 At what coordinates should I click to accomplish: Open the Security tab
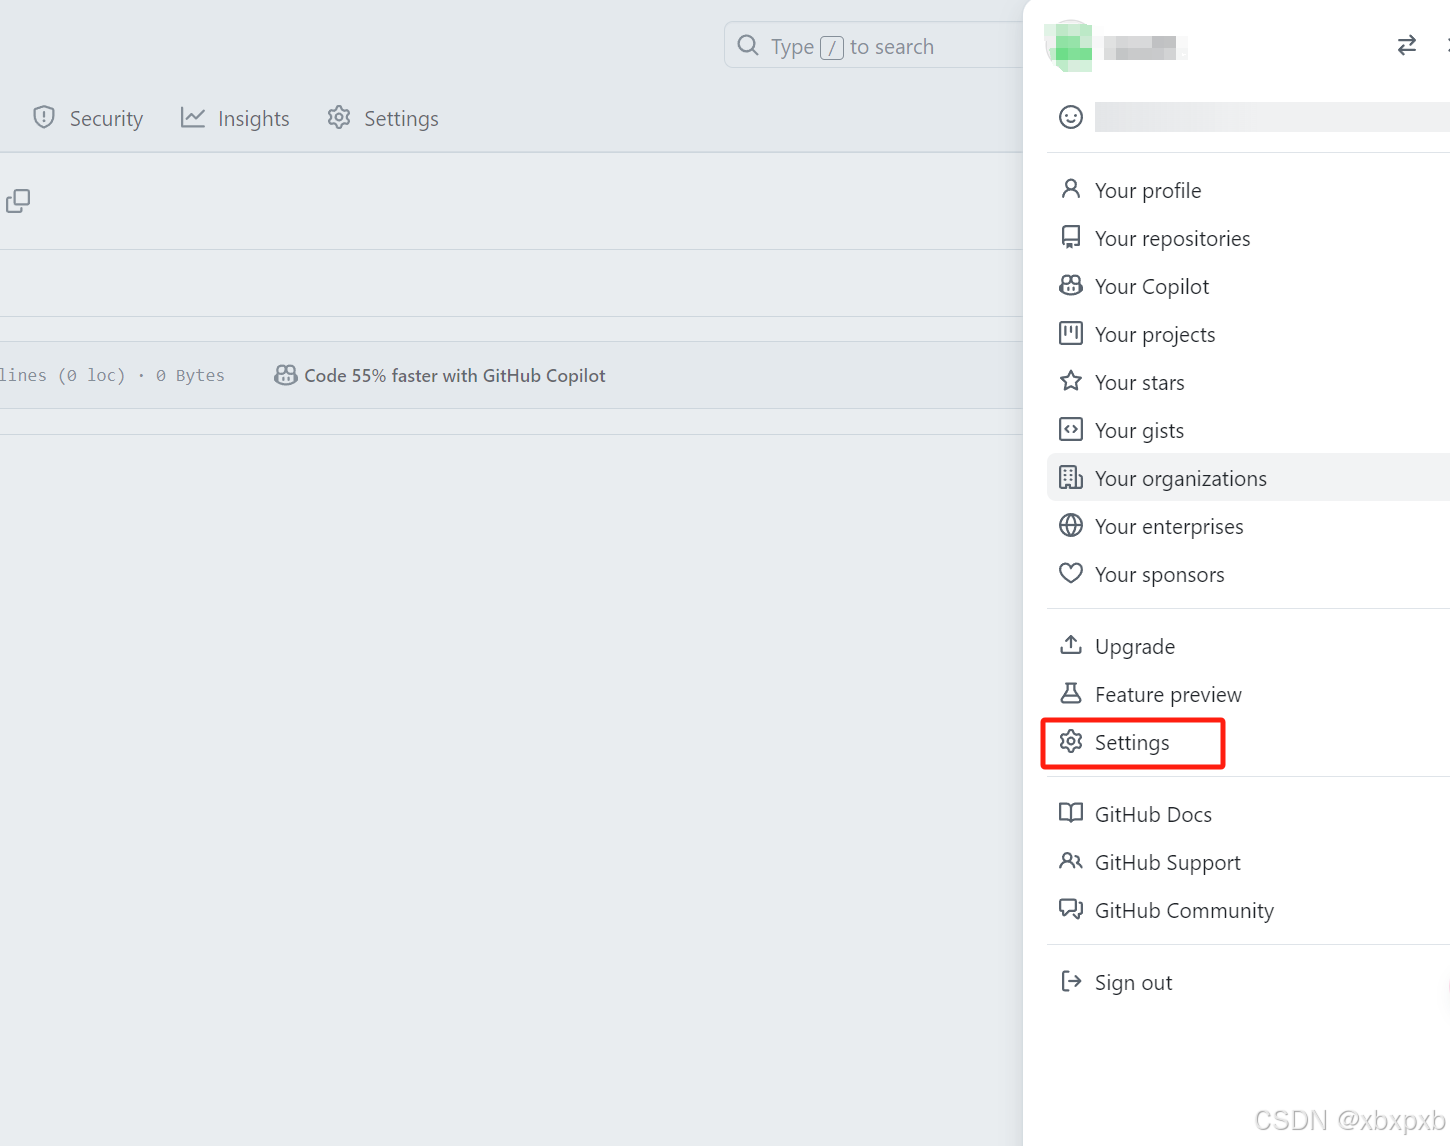(x=88, y=118)
